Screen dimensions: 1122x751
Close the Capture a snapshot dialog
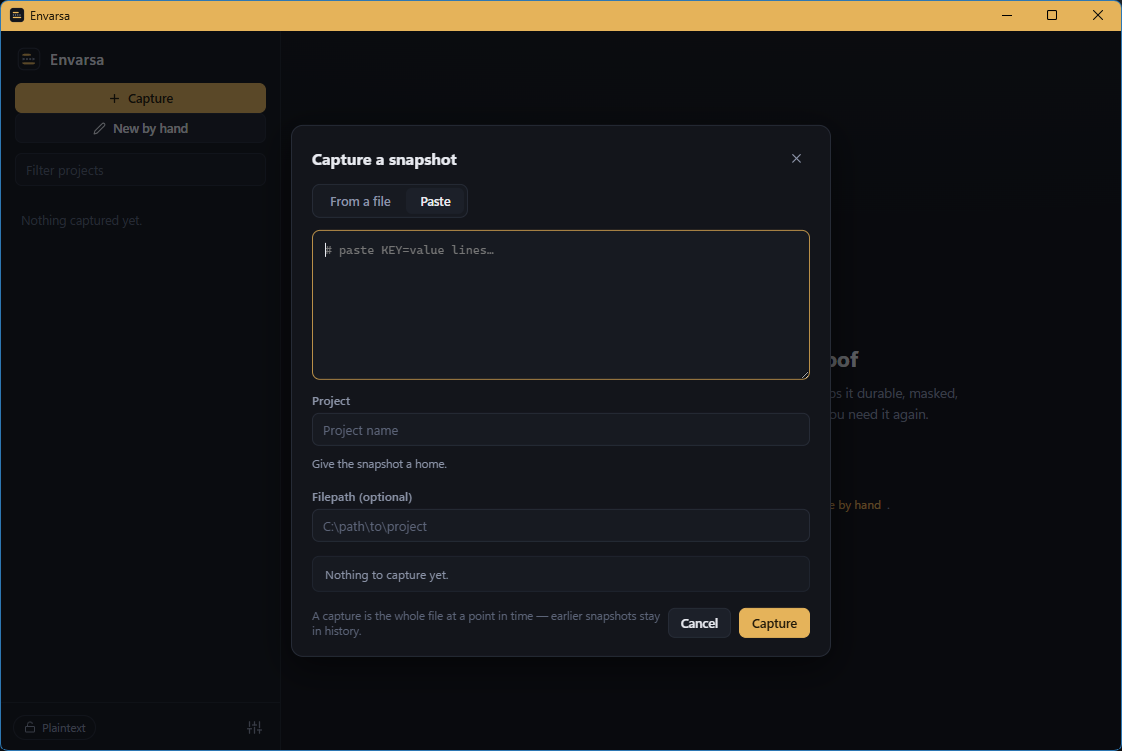tap(796, 159)
